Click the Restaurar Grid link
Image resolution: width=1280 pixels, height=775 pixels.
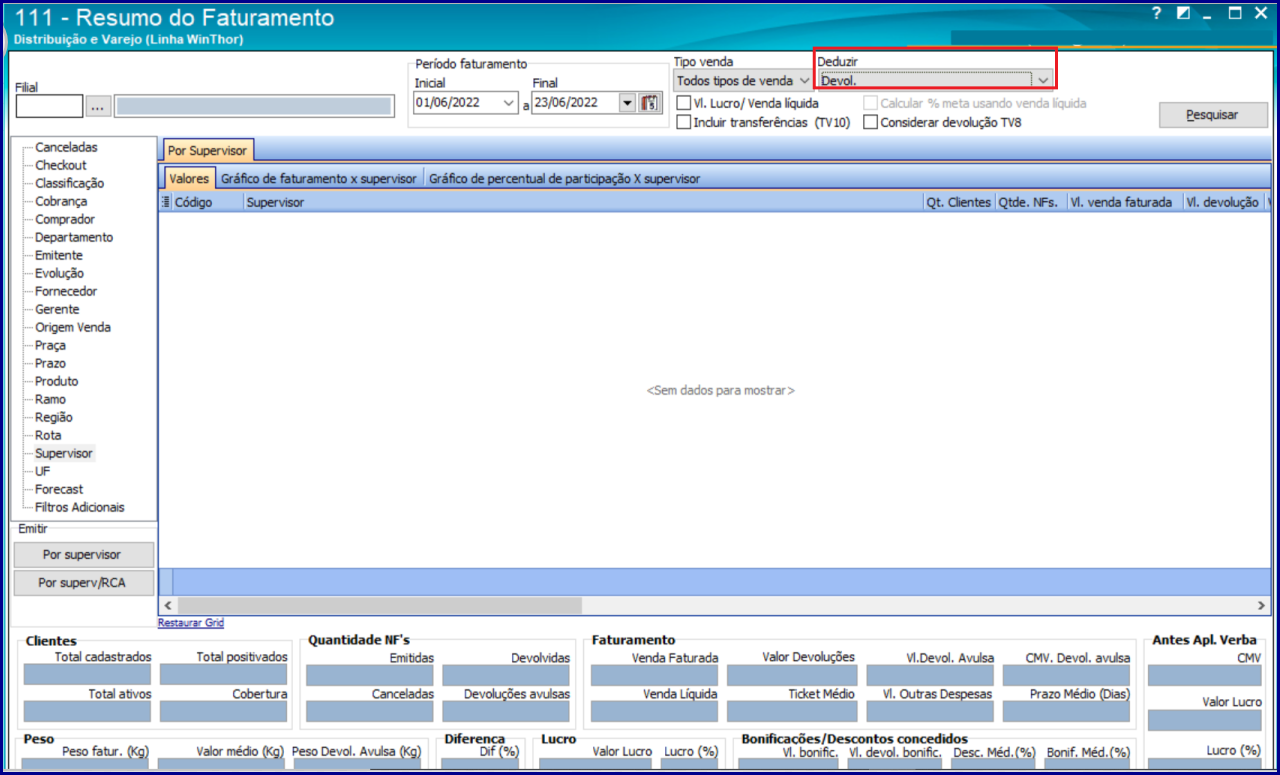(191, 623)
